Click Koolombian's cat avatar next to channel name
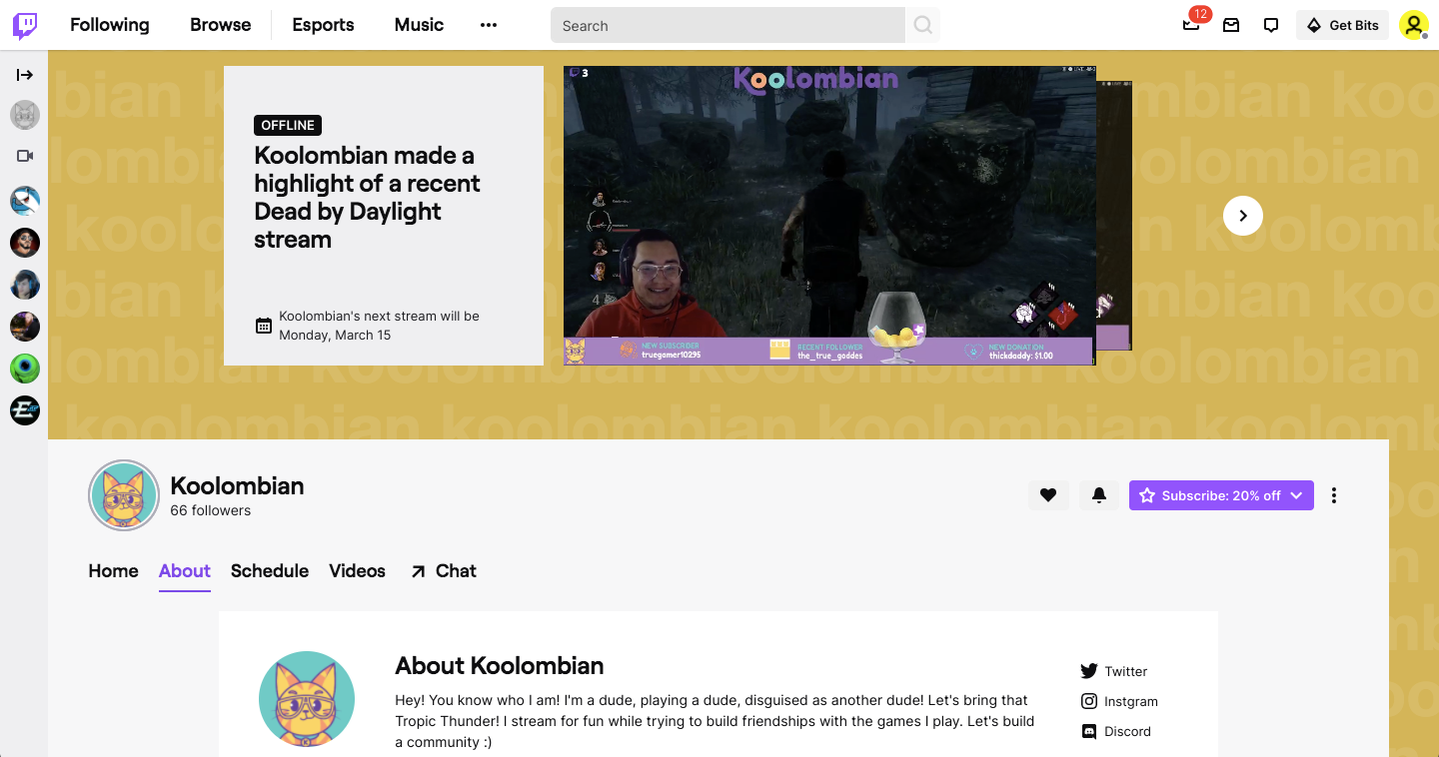This screenshot has height=757, width=1439. (x=124, y=495)
